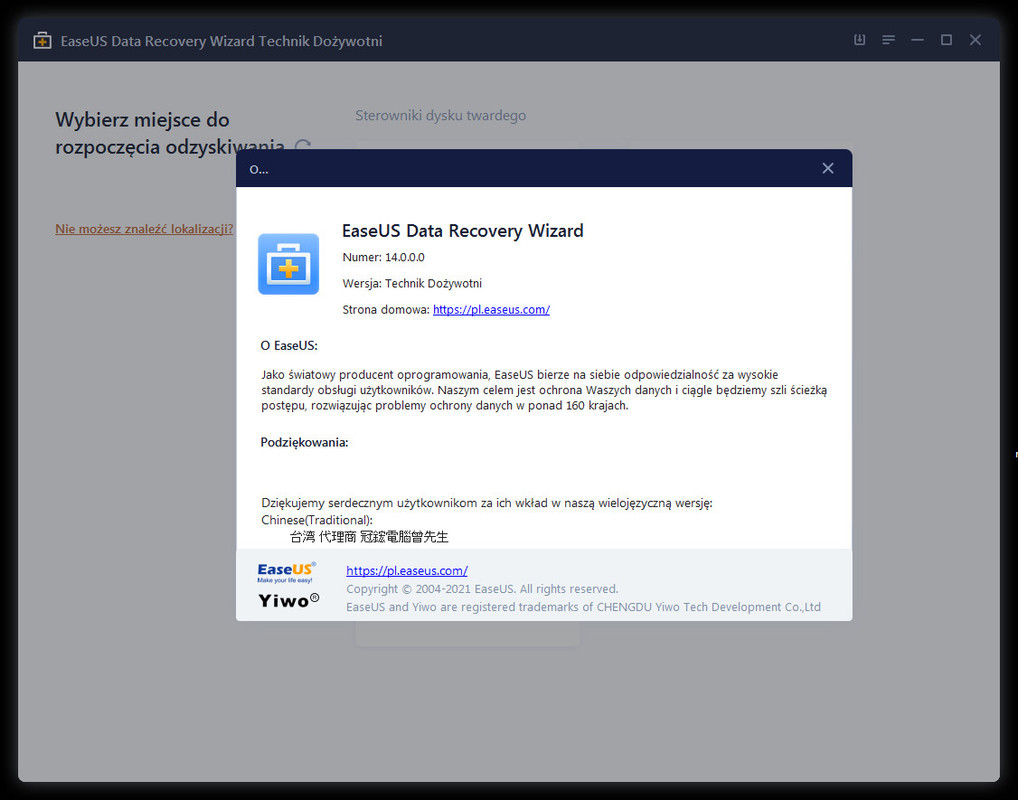Click the 'O EaseUS:' heading
The image size is (1018, 800).
289,345
